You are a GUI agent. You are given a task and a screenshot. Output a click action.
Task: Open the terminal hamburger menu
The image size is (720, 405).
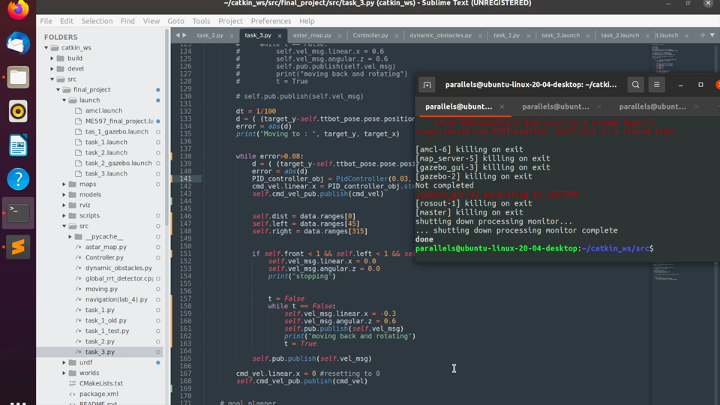657,85
